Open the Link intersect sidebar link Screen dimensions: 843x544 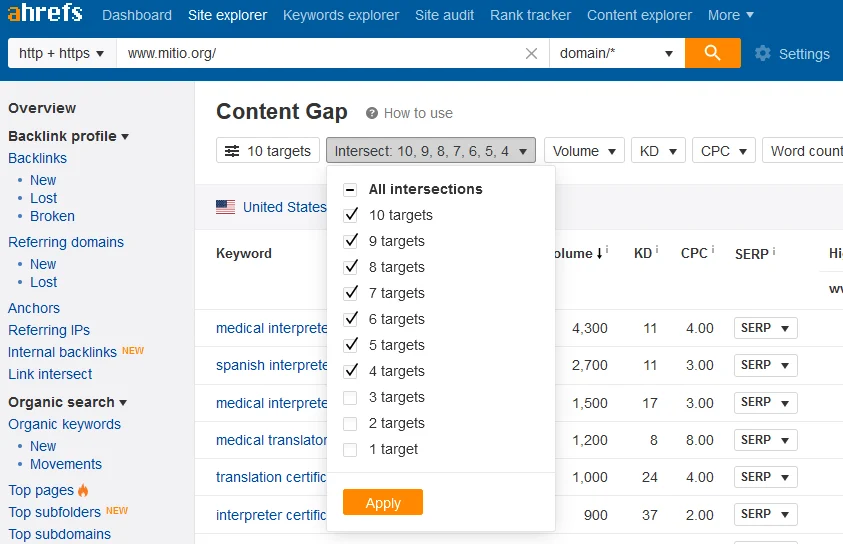click(x=50, y=374)
